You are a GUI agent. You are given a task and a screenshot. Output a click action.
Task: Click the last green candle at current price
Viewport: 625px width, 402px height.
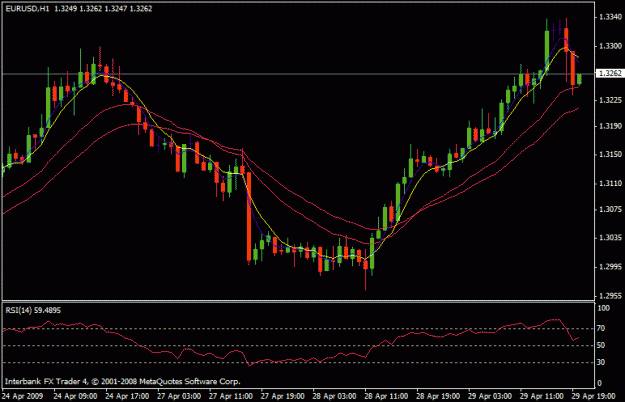point(579,78)
